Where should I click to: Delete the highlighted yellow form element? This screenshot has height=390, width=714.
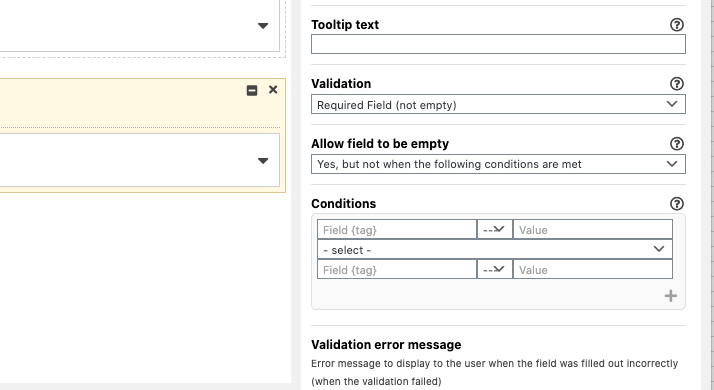pos(273,90)
